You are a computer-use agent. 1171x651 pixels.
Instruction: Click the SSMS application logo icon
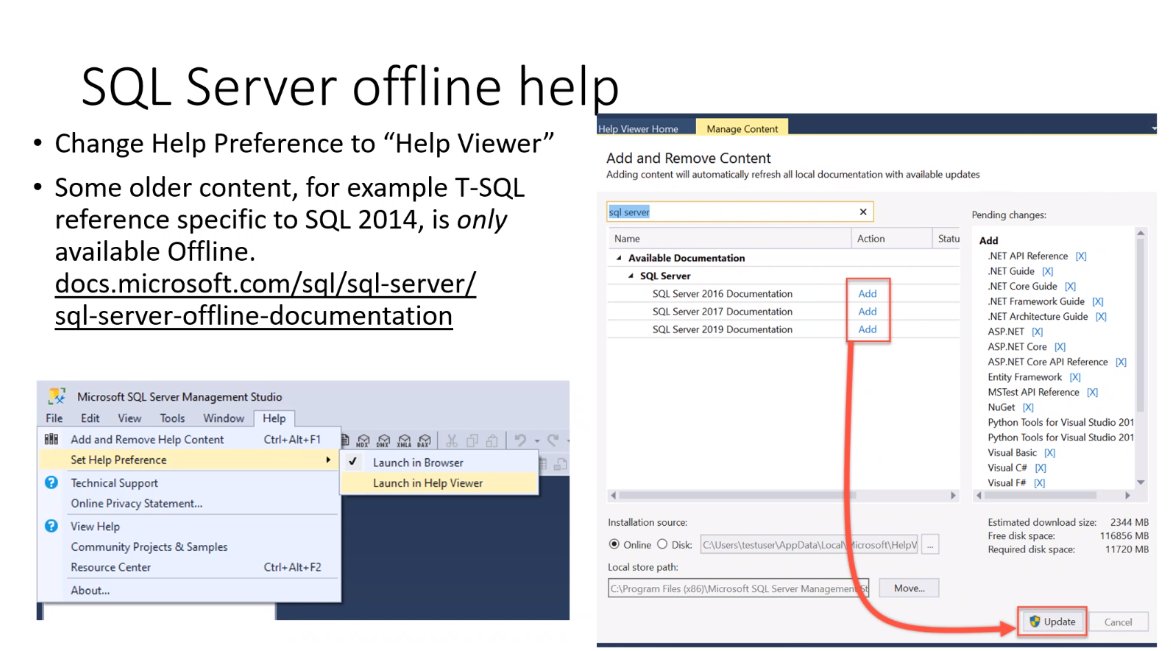pyautogui.click(x=57, y=396)
